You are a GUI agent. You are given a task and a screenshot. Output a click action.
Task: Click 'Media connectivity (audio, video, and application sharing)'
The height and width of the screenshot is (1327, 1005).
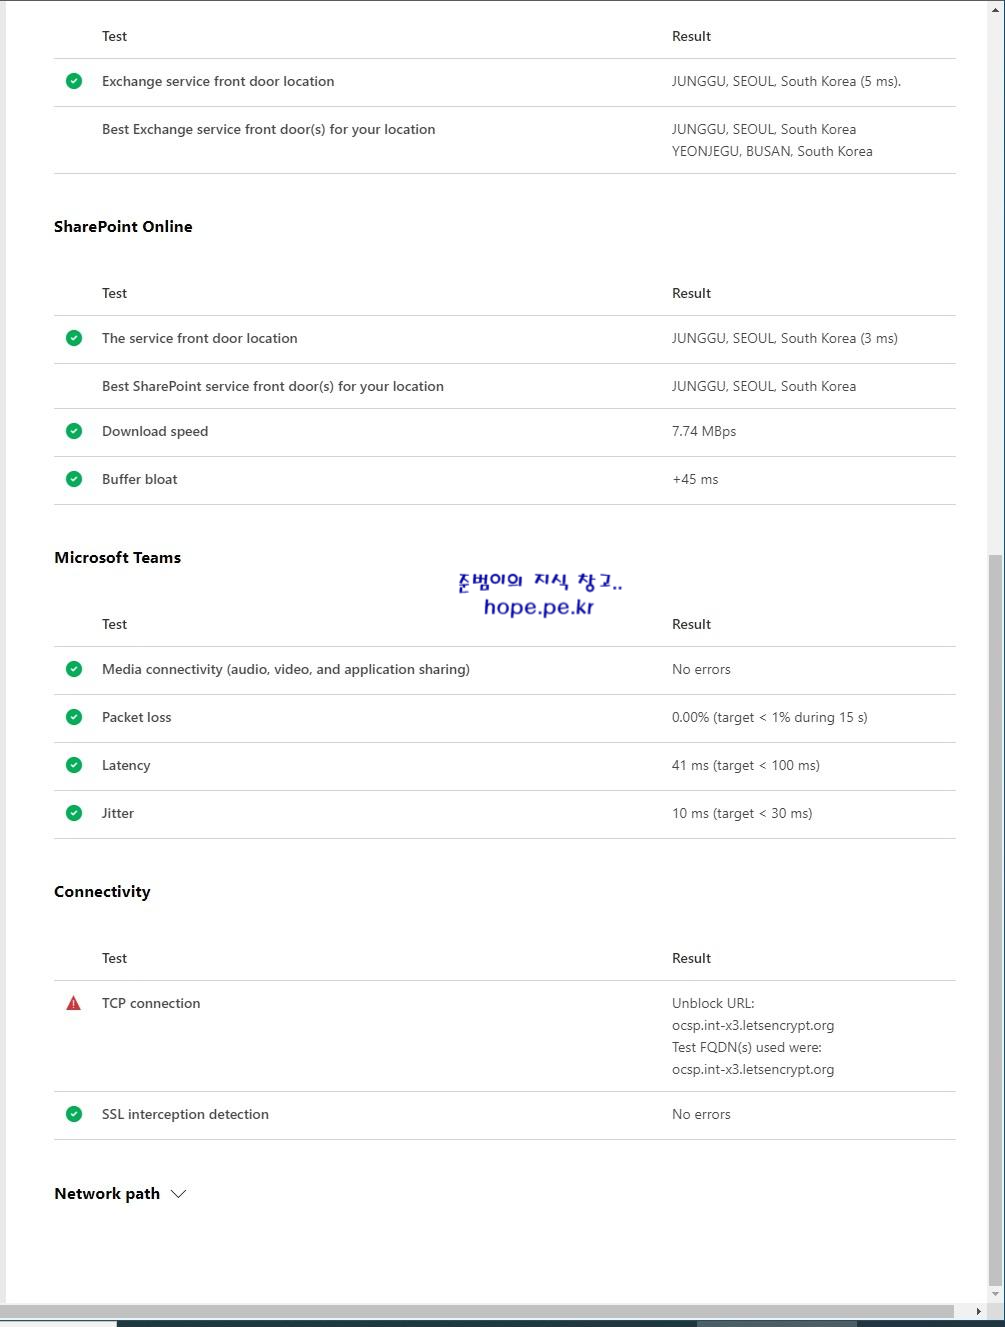point(286,669)
